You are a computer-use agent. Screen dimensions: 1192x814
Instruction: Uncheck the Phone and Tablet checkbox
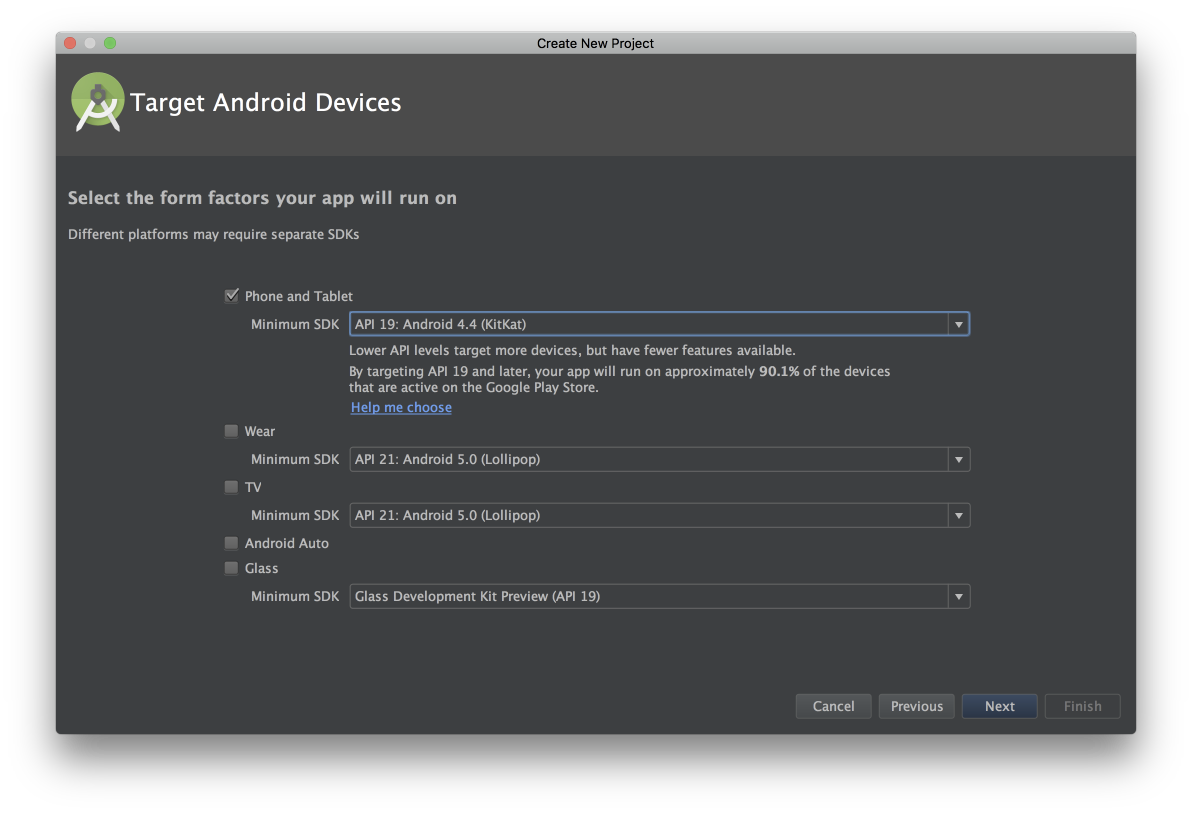tap(232, 296)
